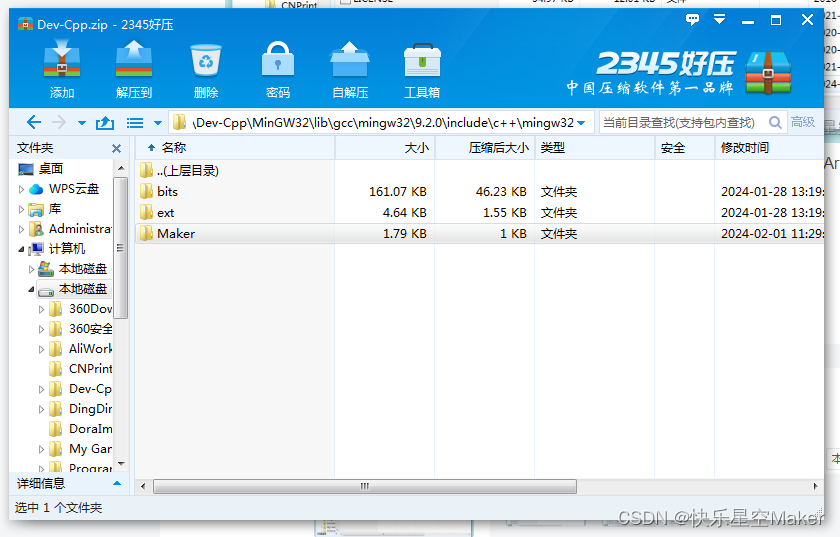Expand the WPS云盘 tree node
Screen dimensions: 840x537
tap(21, 189)
